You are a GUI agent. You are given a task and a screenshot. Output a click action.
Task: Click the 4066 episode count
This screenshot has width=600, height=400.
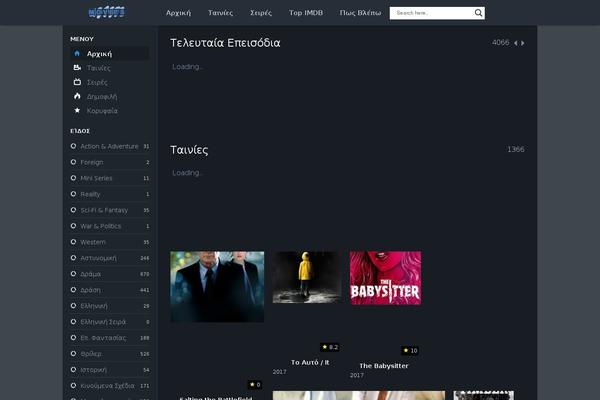tap(501, 42)
